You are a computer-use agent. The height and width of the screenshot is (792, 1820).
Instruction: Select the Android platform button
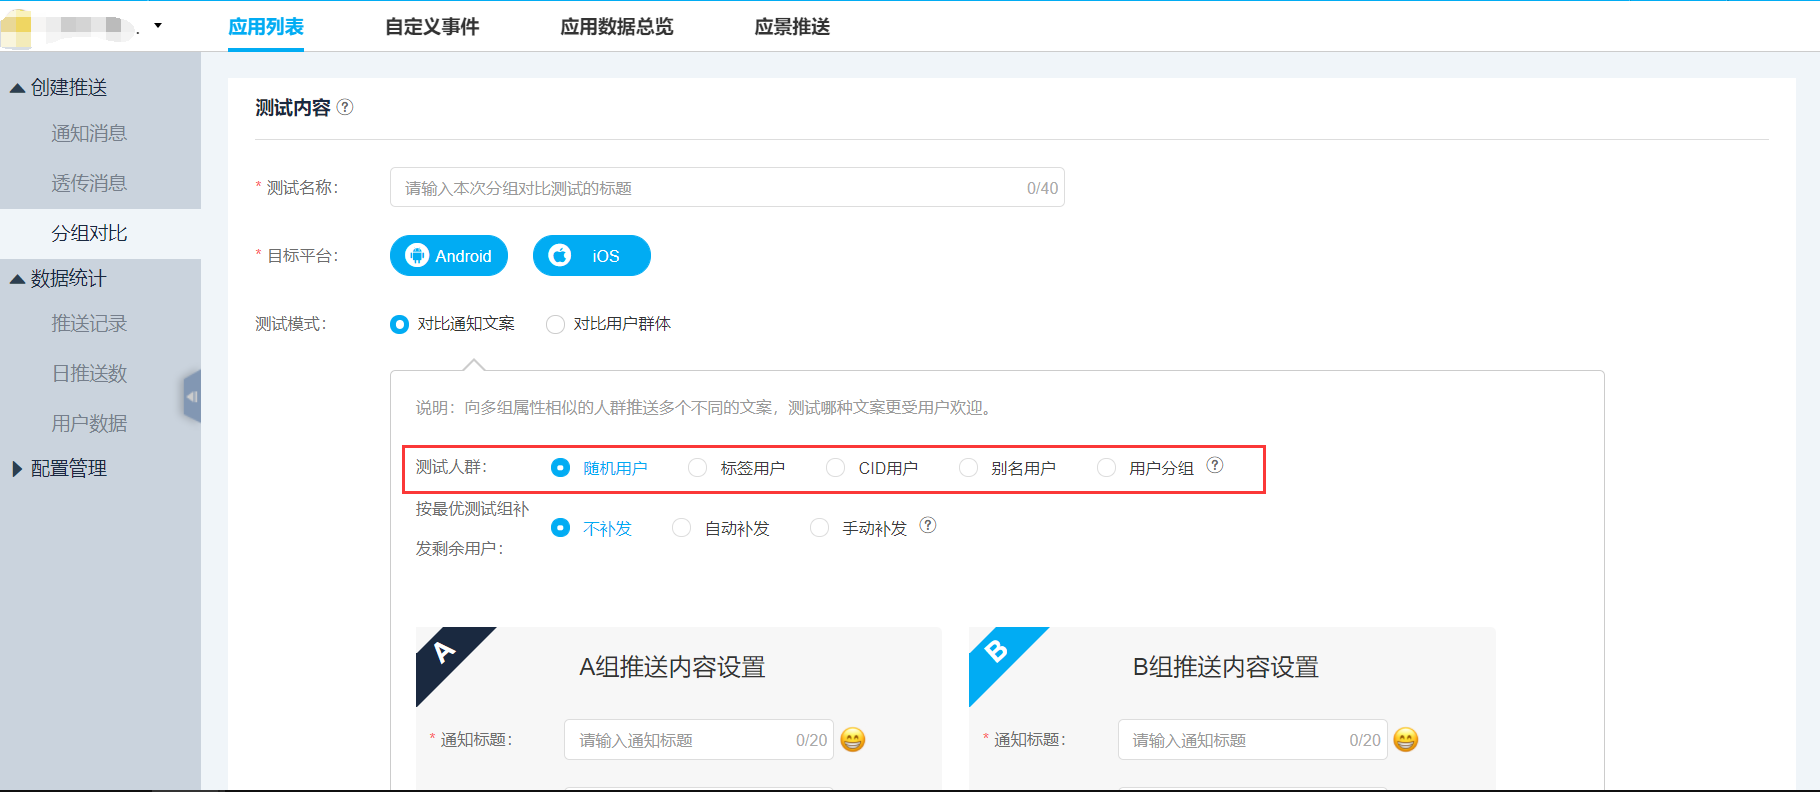[x=449, y=256]
